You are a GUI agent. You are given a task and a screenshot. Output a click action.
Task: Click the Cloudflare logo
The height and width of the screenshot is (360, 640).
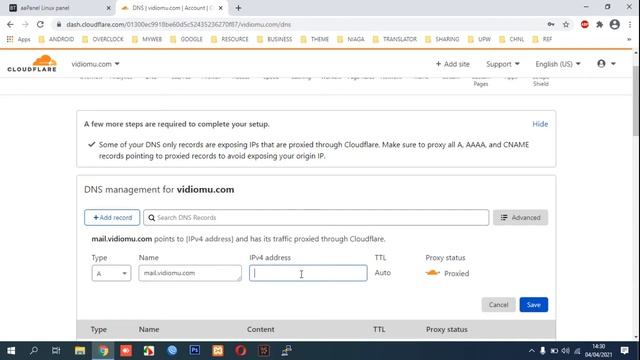point(32,64)
